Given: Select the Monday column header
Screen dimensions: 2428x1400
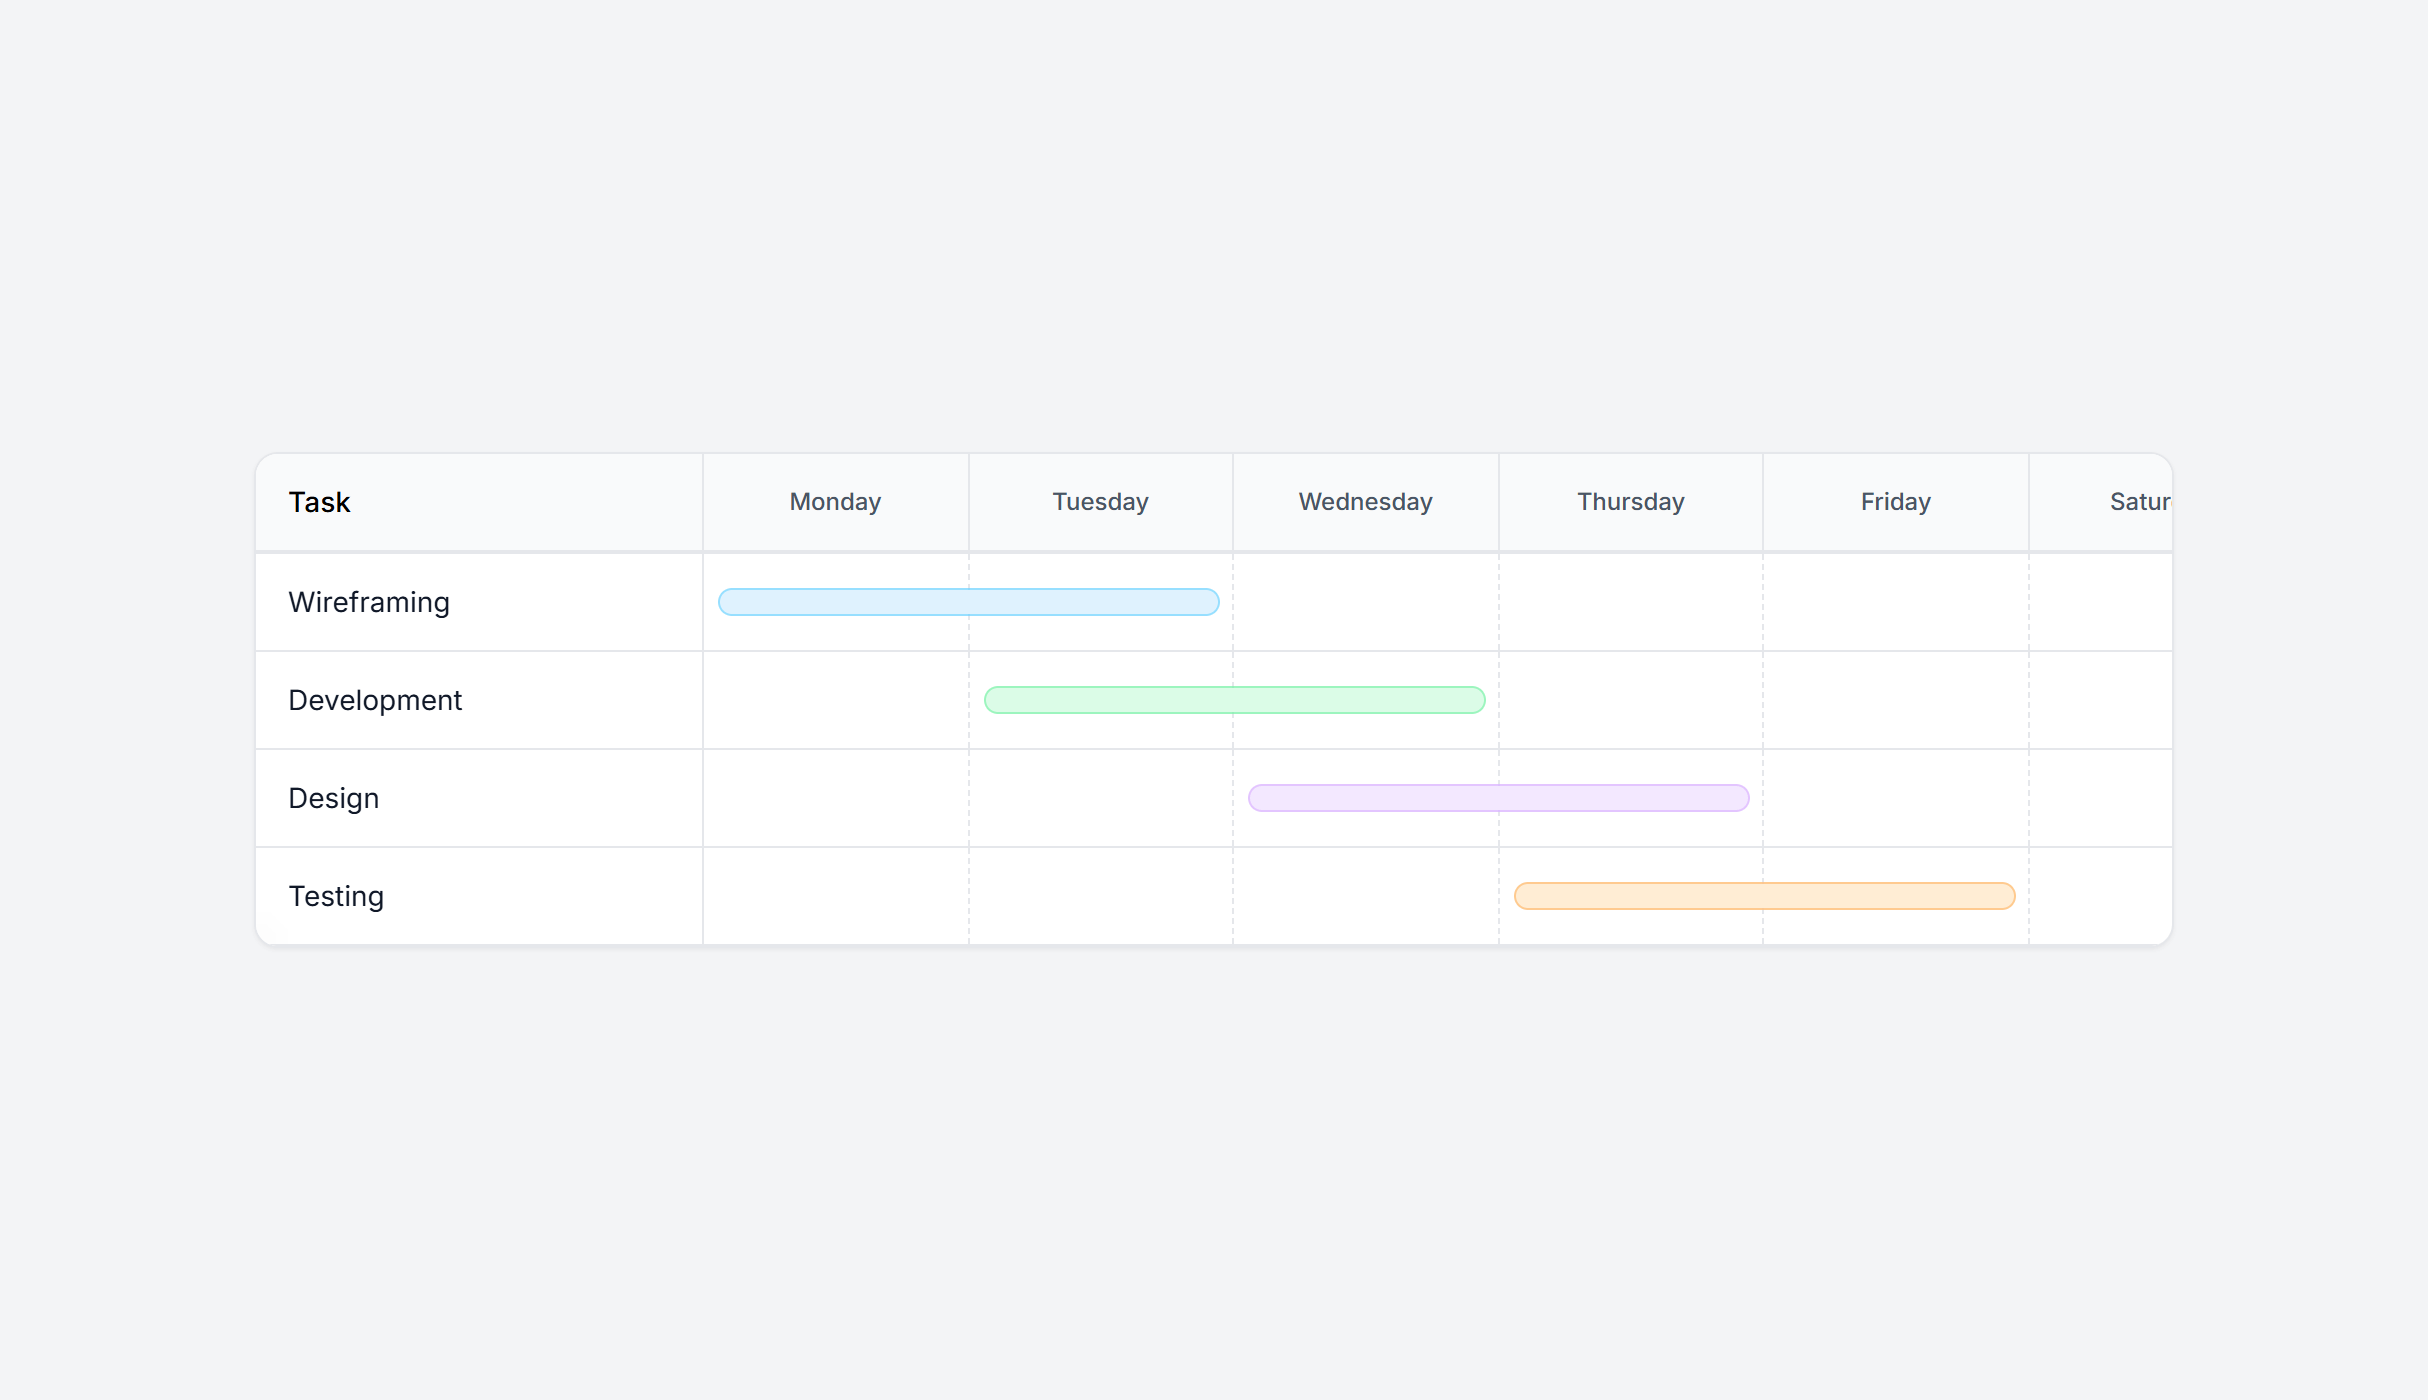Looking at the screenshot, I should click(x=834, y=501).
